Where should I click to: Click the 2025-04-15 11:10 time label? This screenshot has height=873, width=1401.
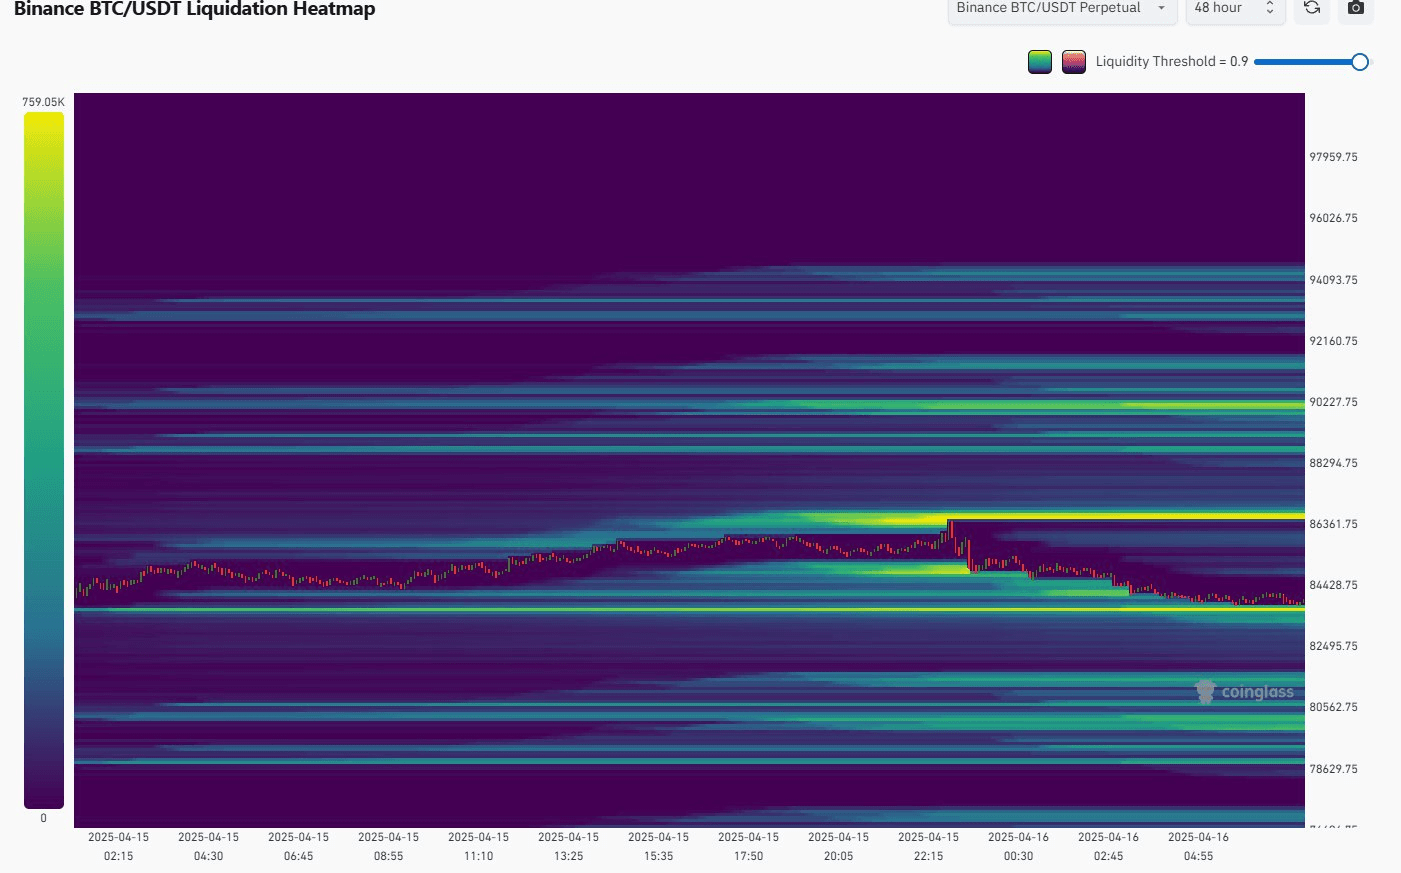pos(478,846)
